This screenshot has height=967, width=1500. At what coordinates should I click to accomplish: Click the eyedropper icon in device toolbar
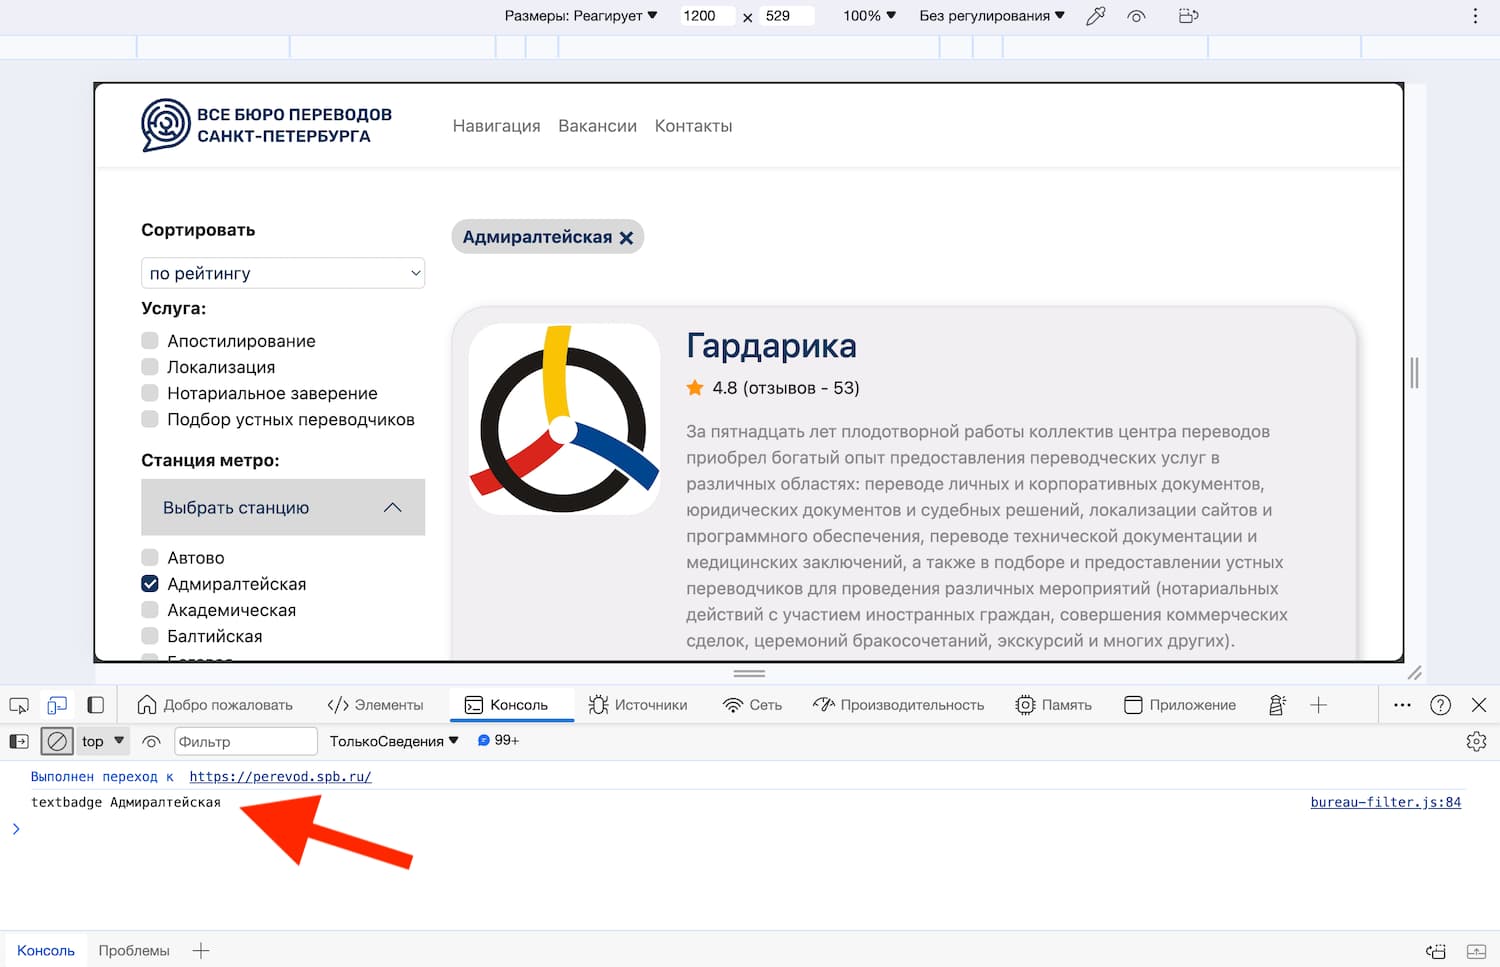pos(1096,16)
